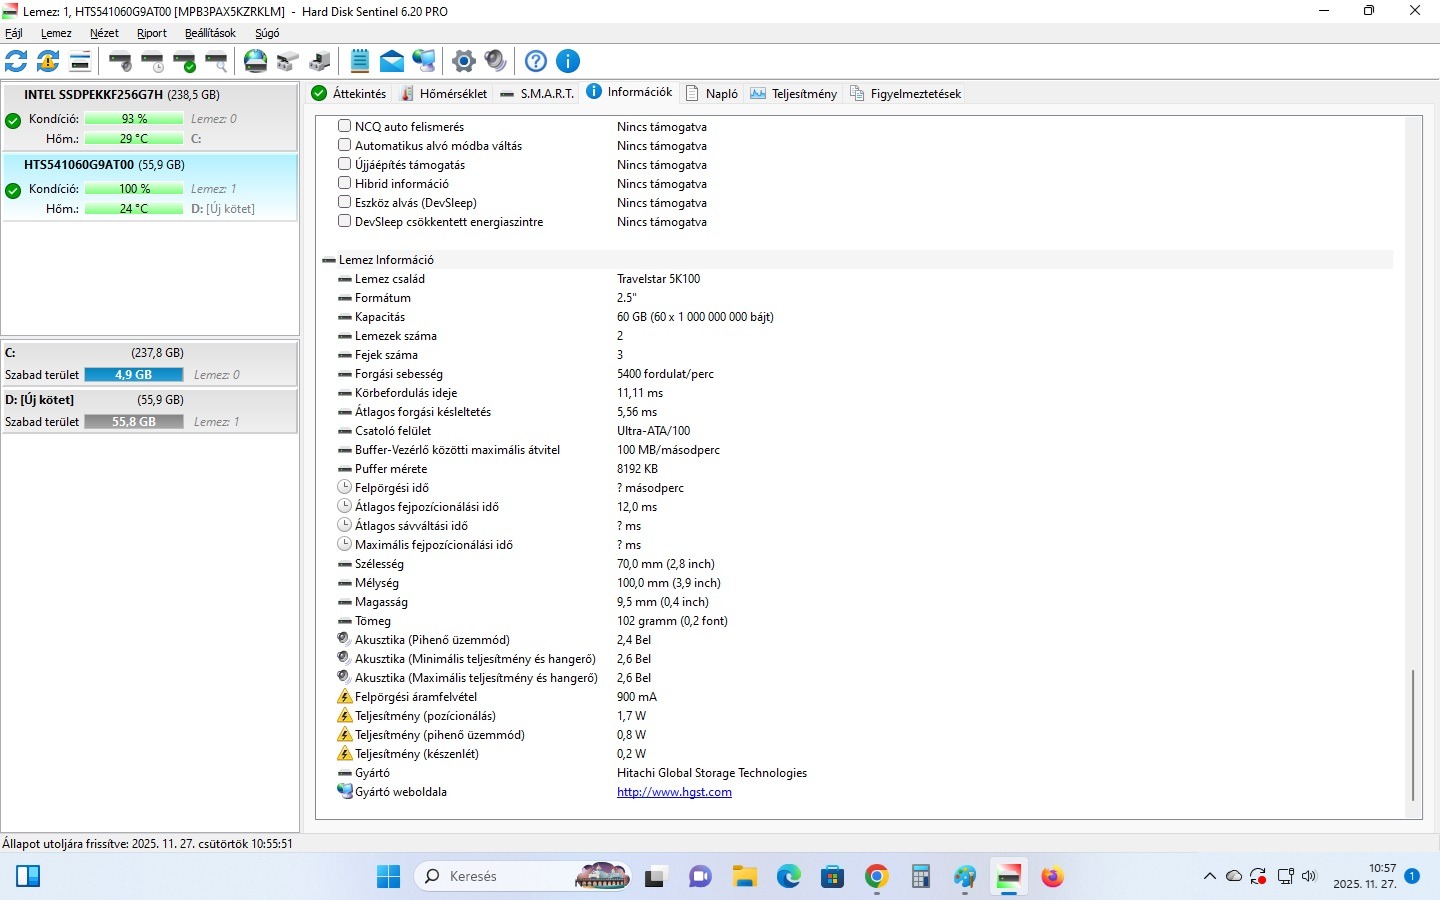The width and height of the screenshot is (1440, 900).
Task: Click the refresh with warning icon
Action: coord(48,61)
